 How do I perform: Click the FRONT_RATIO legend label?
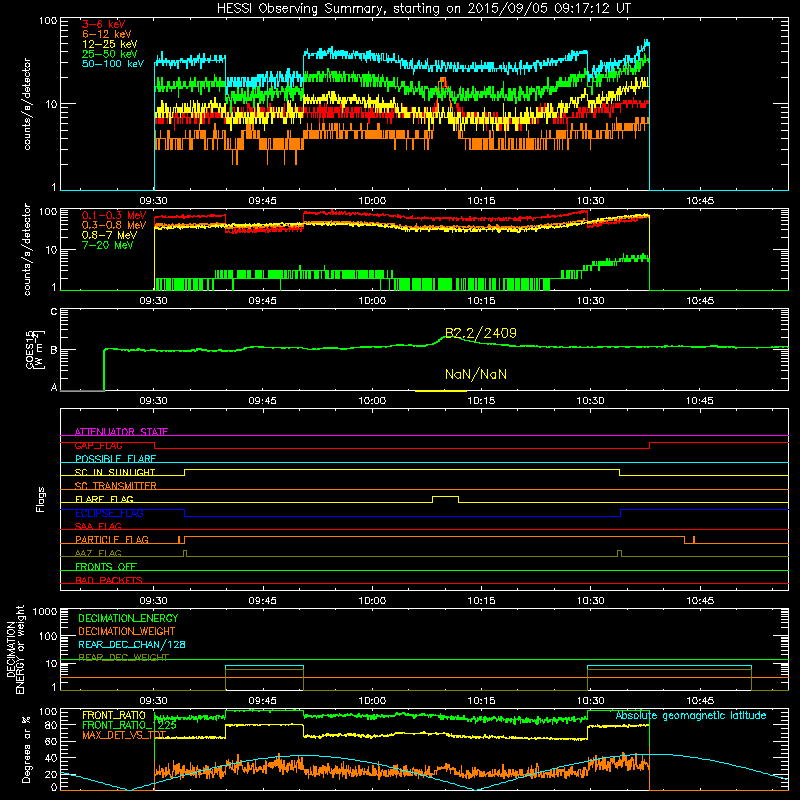click(x=114, y=715)
